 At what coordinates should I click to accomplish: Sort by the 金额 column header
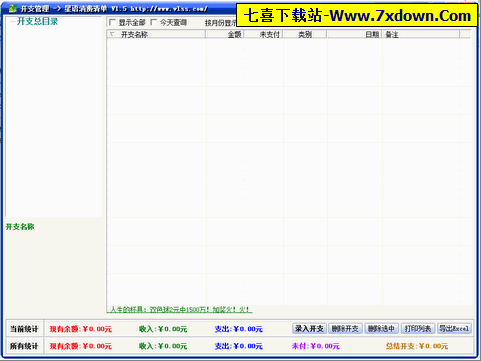tap(225, 34)
